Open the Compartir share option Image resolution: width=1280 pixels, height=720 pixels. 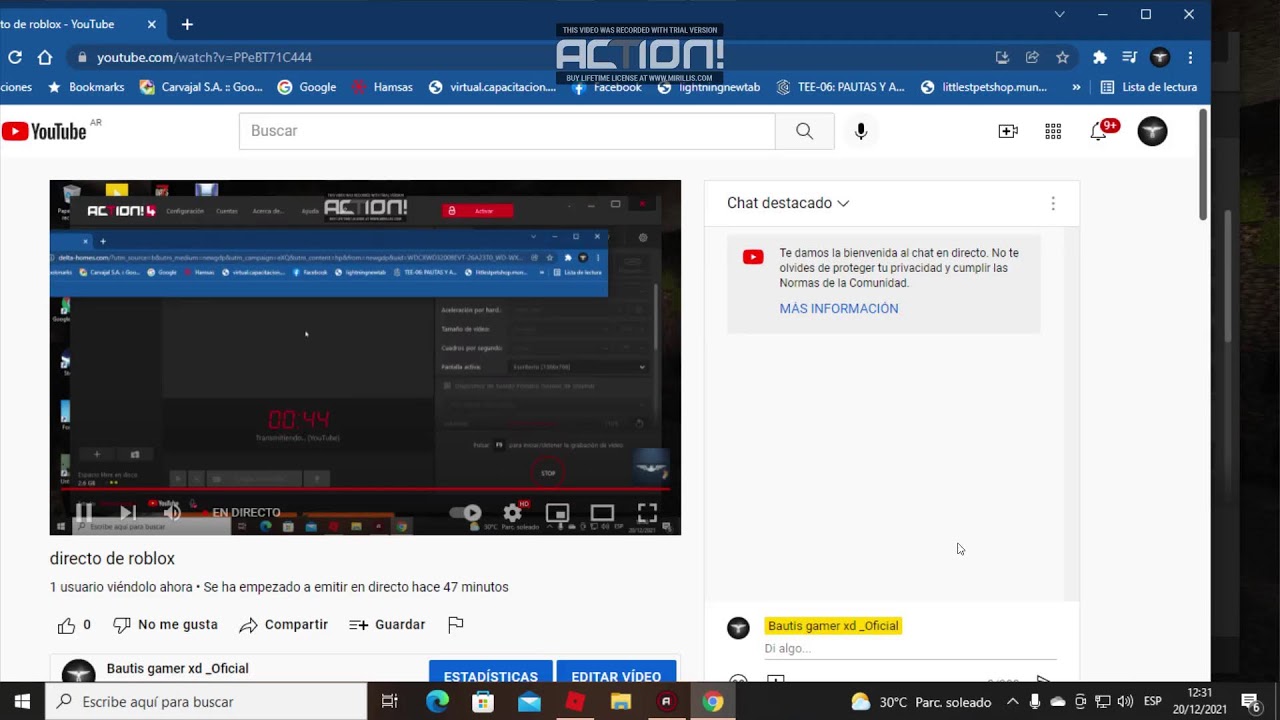[x=284, y=625]
